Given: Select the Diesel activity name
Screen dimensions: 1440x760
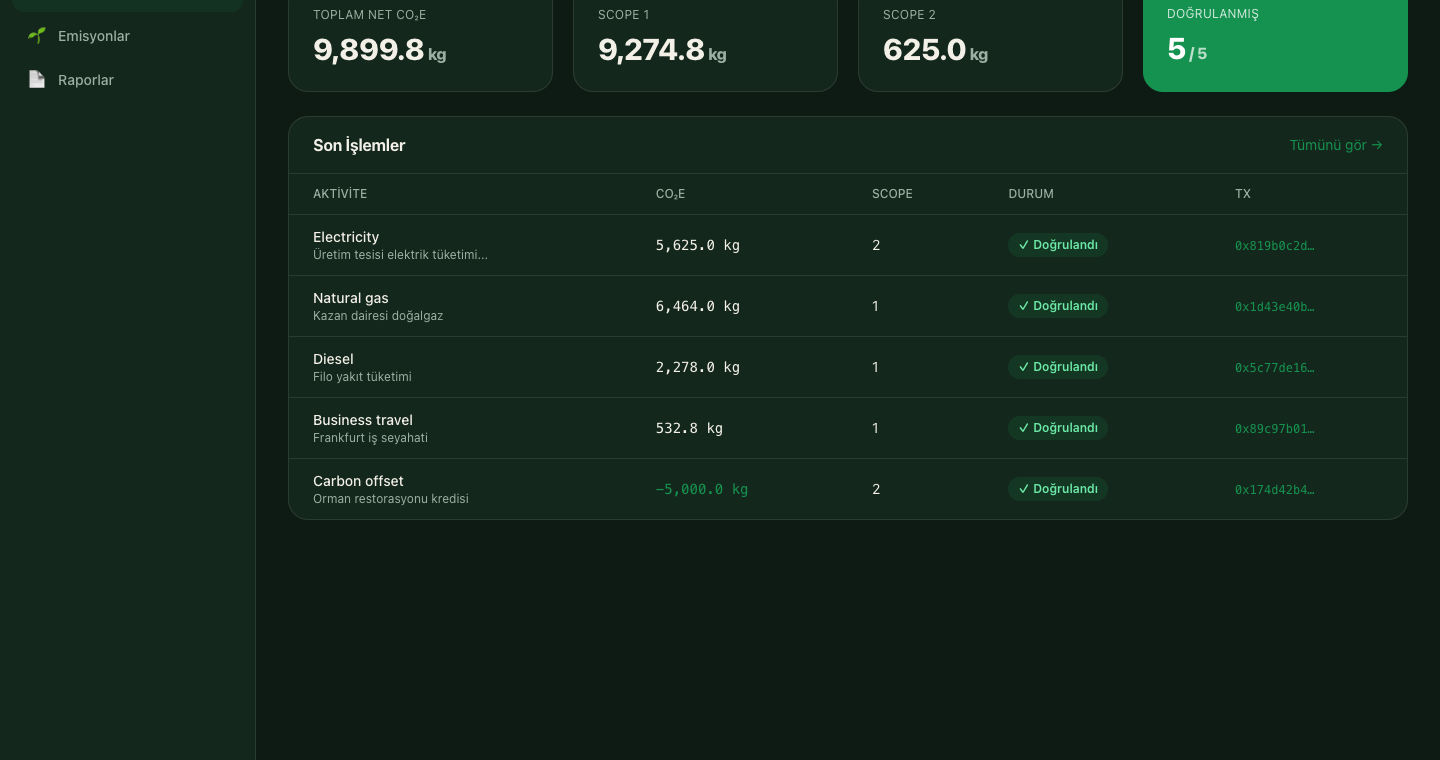Looking at the screenshot, I should [333, 359].
